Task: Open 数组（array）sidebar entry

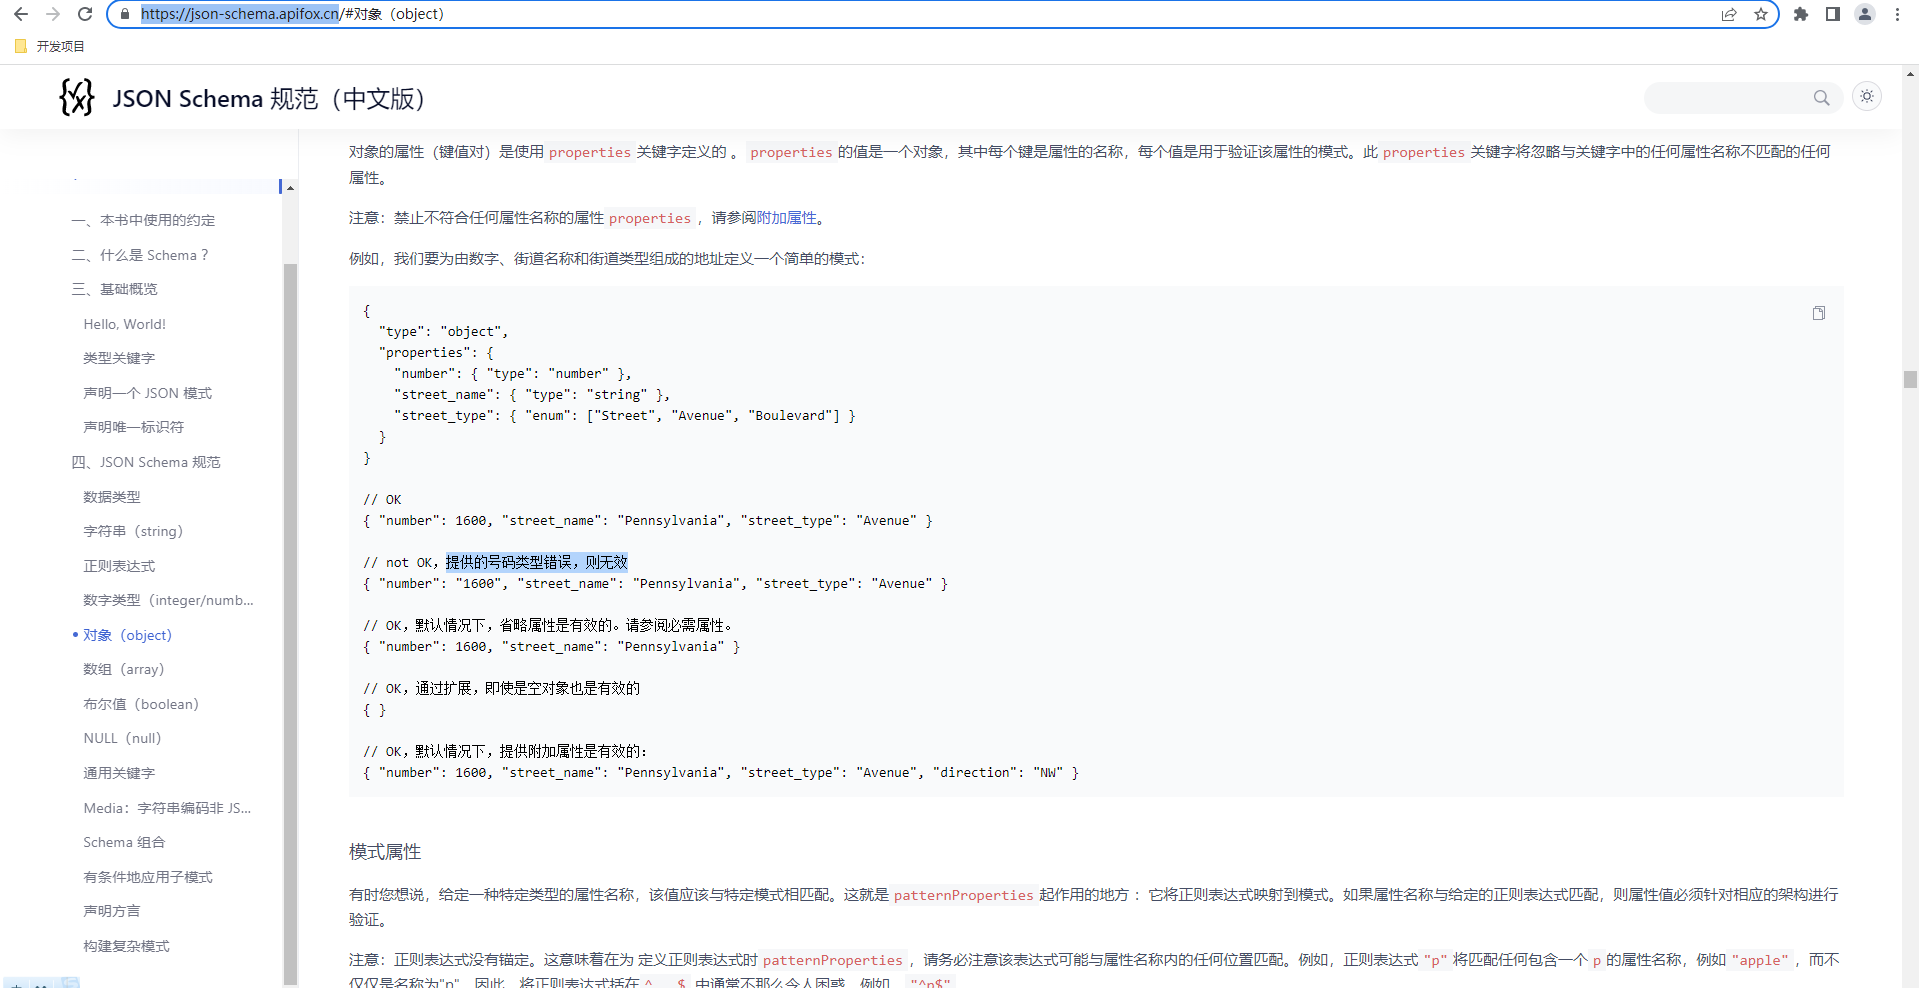Action: [x=123, y=669]
